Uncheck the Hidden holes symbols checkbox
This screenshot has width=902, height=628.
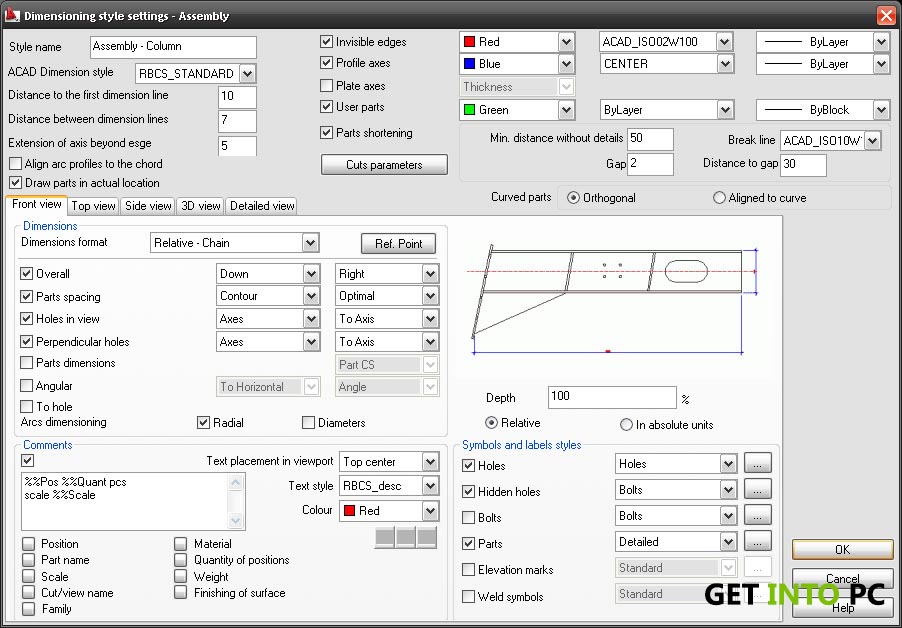pos(468,492)
